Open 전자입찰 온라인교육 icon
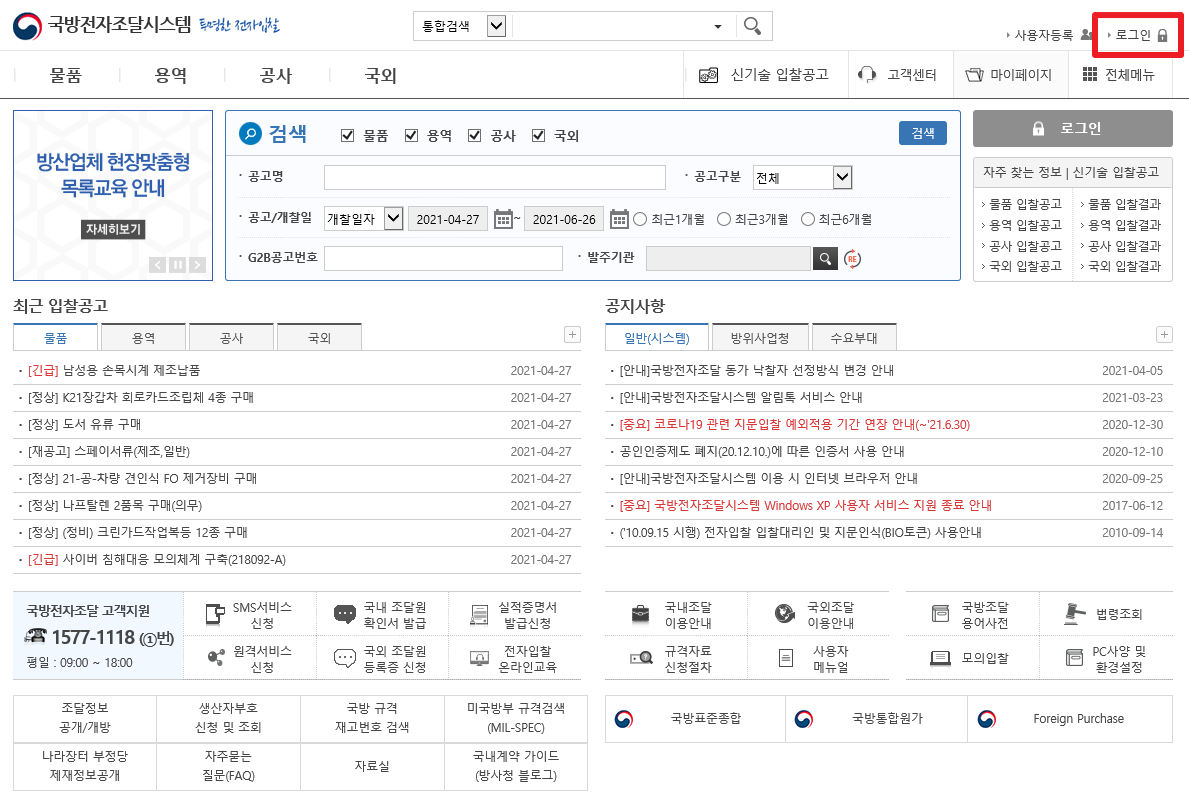 point(479,658)
